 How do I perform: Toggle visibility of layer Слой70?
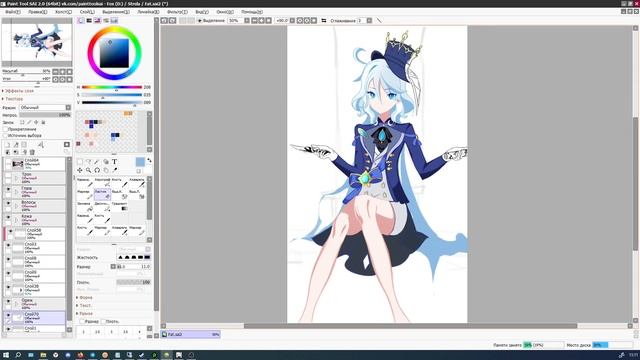[8, 315]
